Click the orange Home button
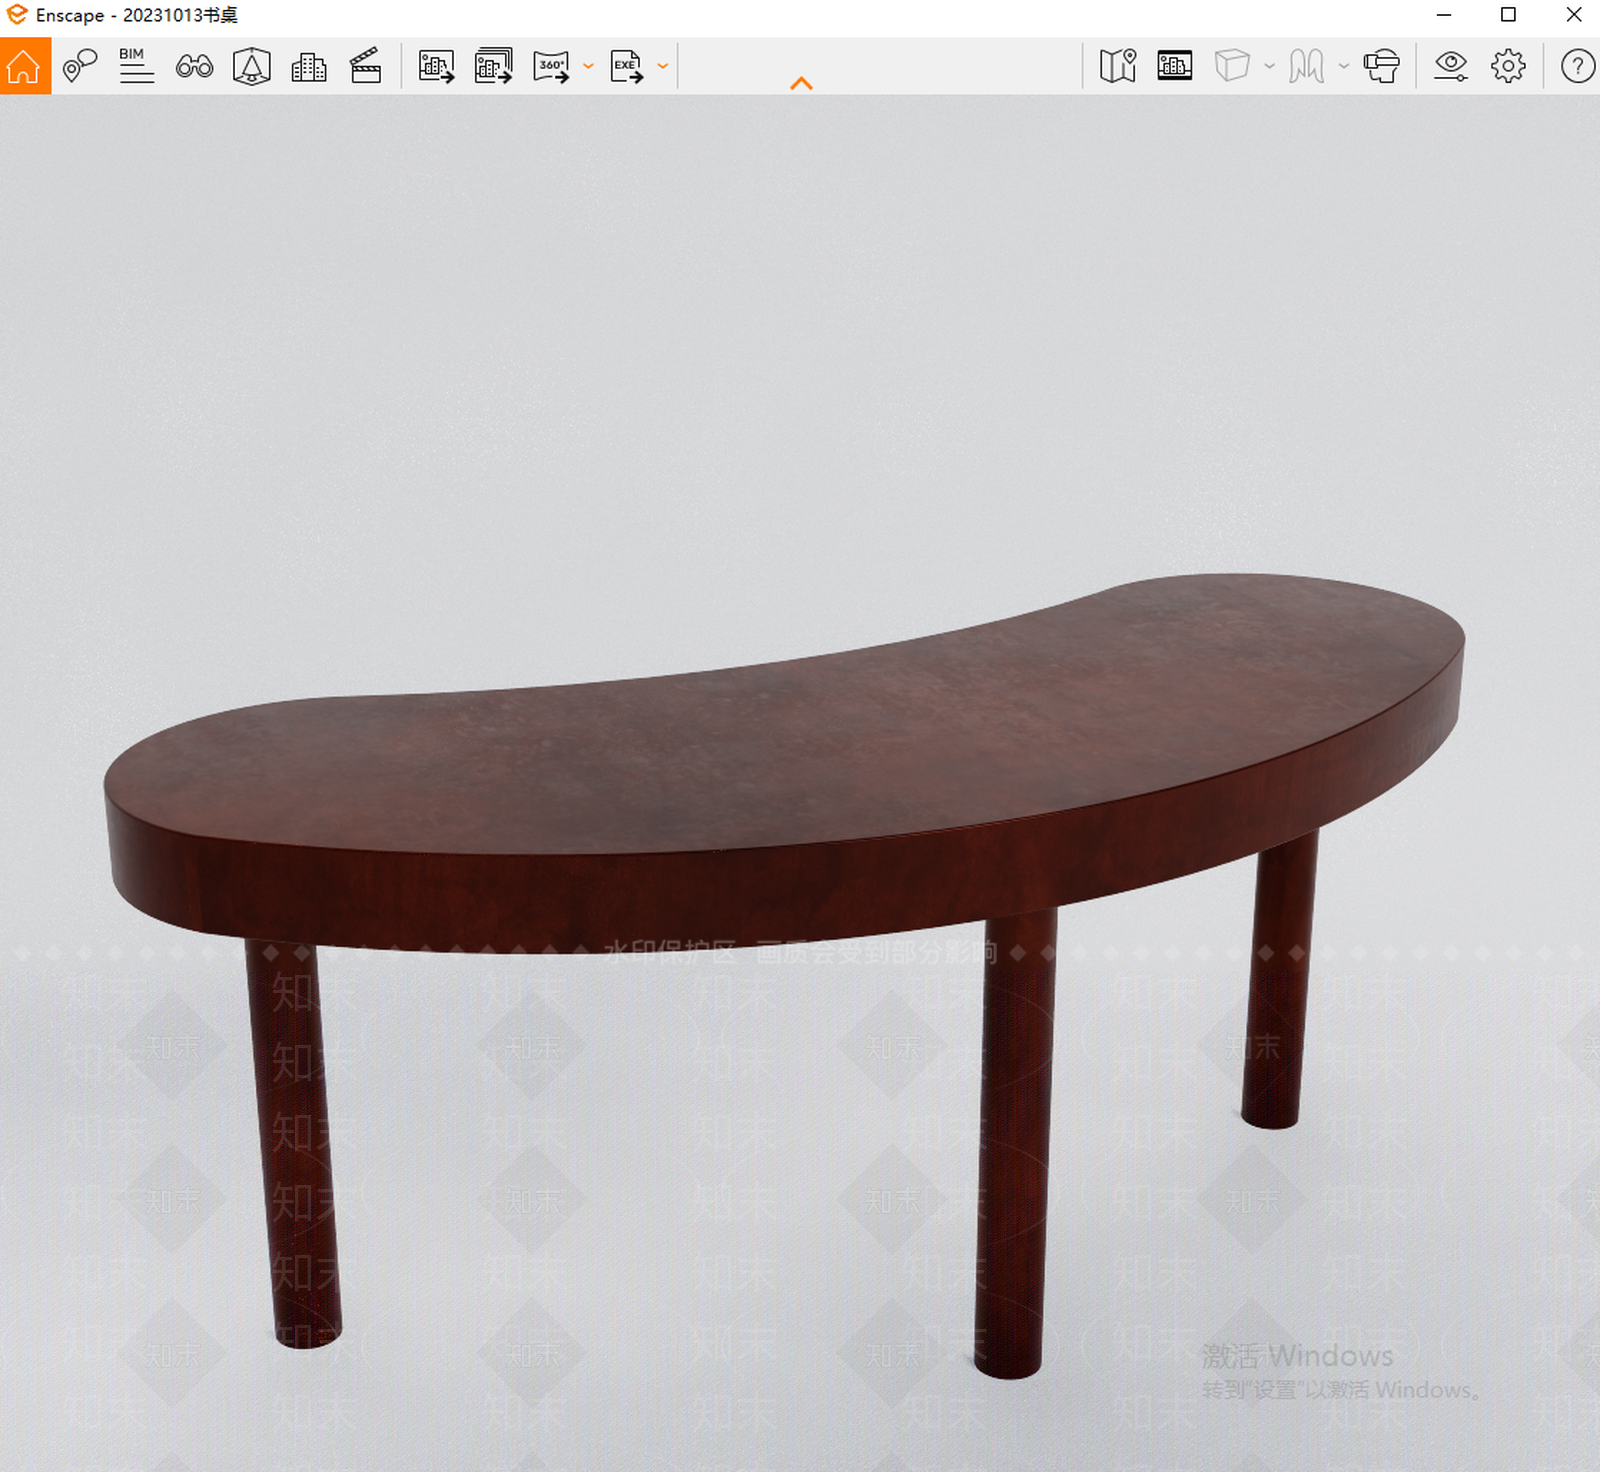1600x1472 pixels. [25, 66]
